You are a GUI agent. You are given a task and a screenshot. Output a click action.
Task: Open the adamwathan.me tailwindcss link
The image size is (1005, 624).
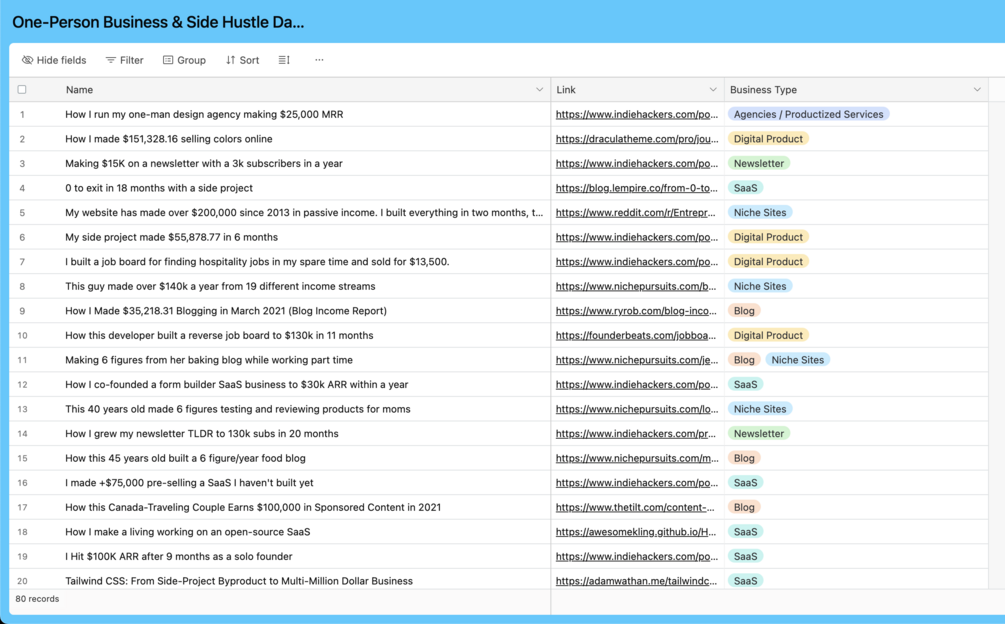click(x=636, y=581)
